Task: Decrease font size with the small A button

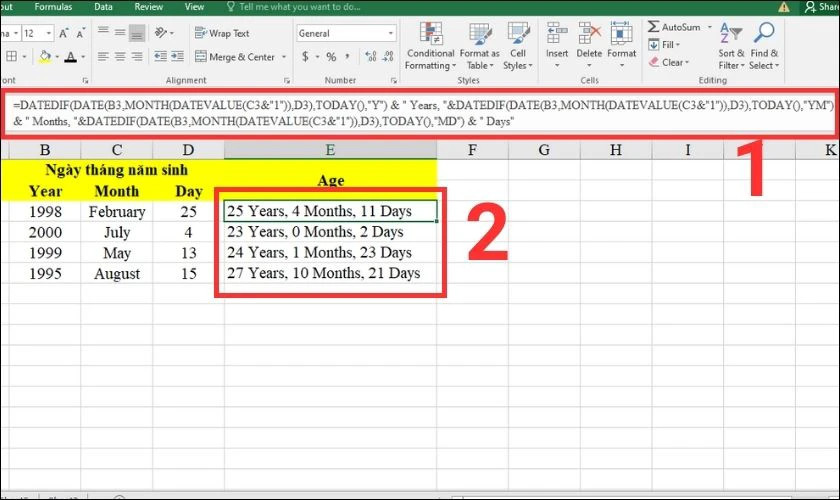Action: pyautogui.click(x=80, y=33)
